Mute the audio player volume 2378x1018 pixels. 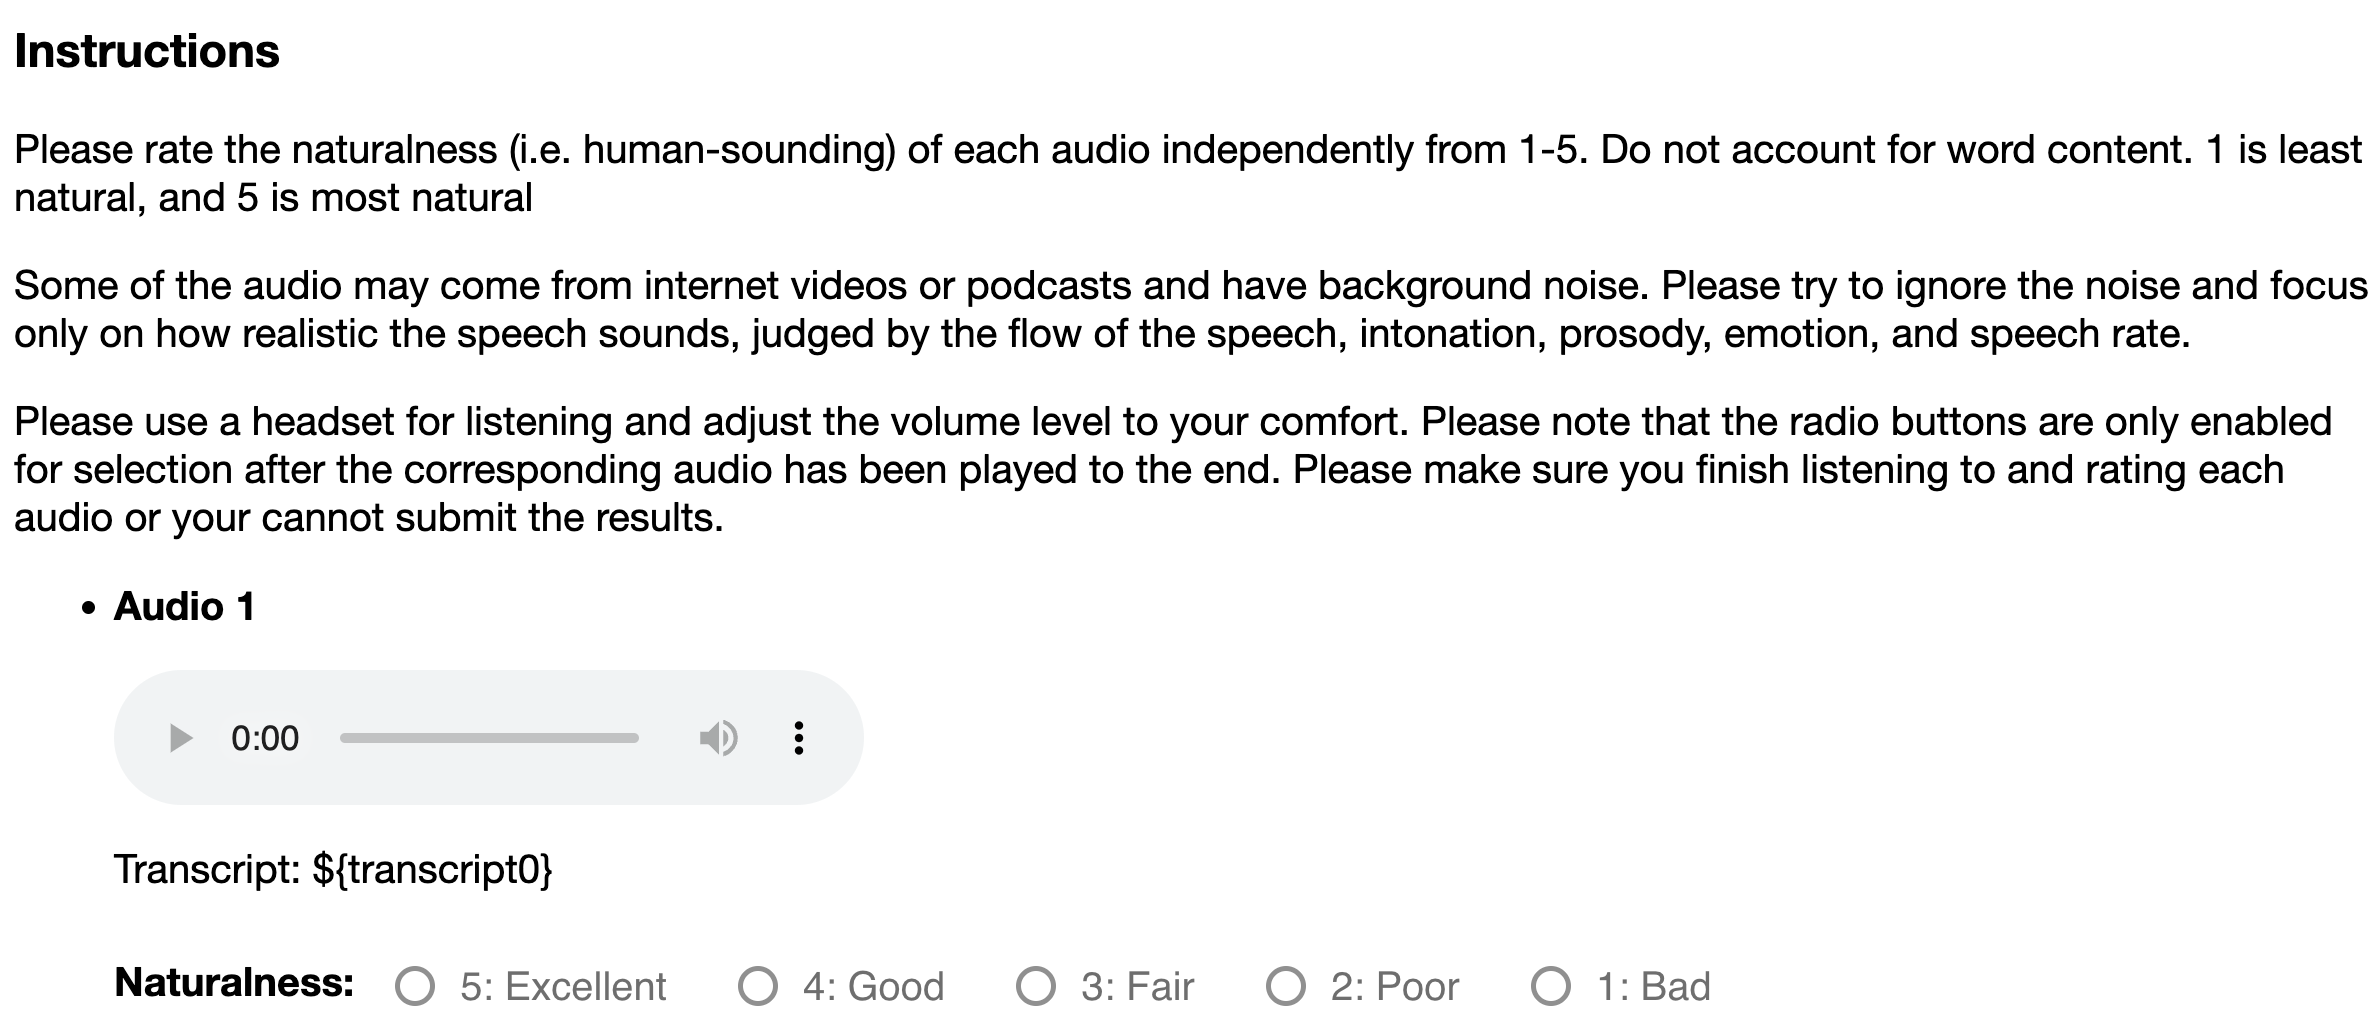[x=717, y=738]
